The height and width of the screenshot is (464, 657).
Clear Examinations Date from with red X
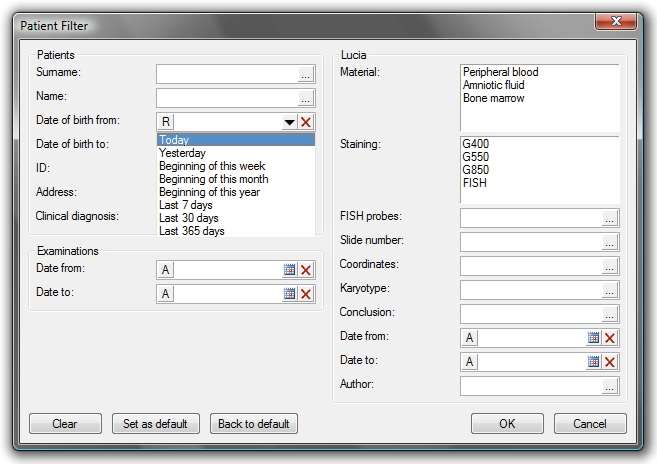coord(306,270)
